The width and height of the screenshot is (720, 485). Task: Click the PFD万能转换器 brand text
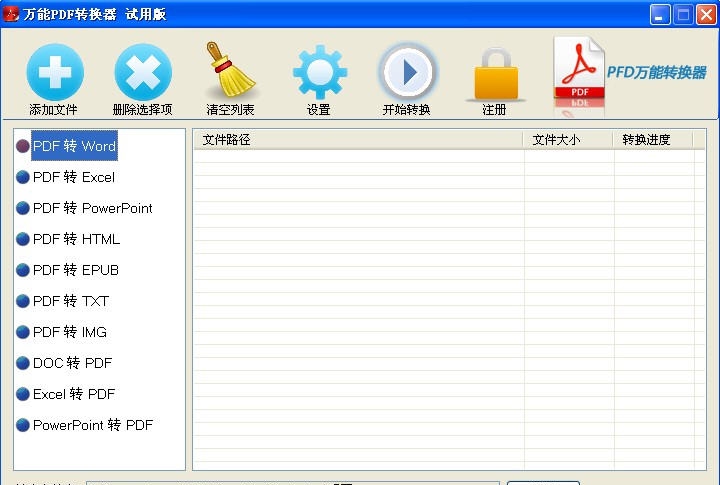click(x=657, y=72)
